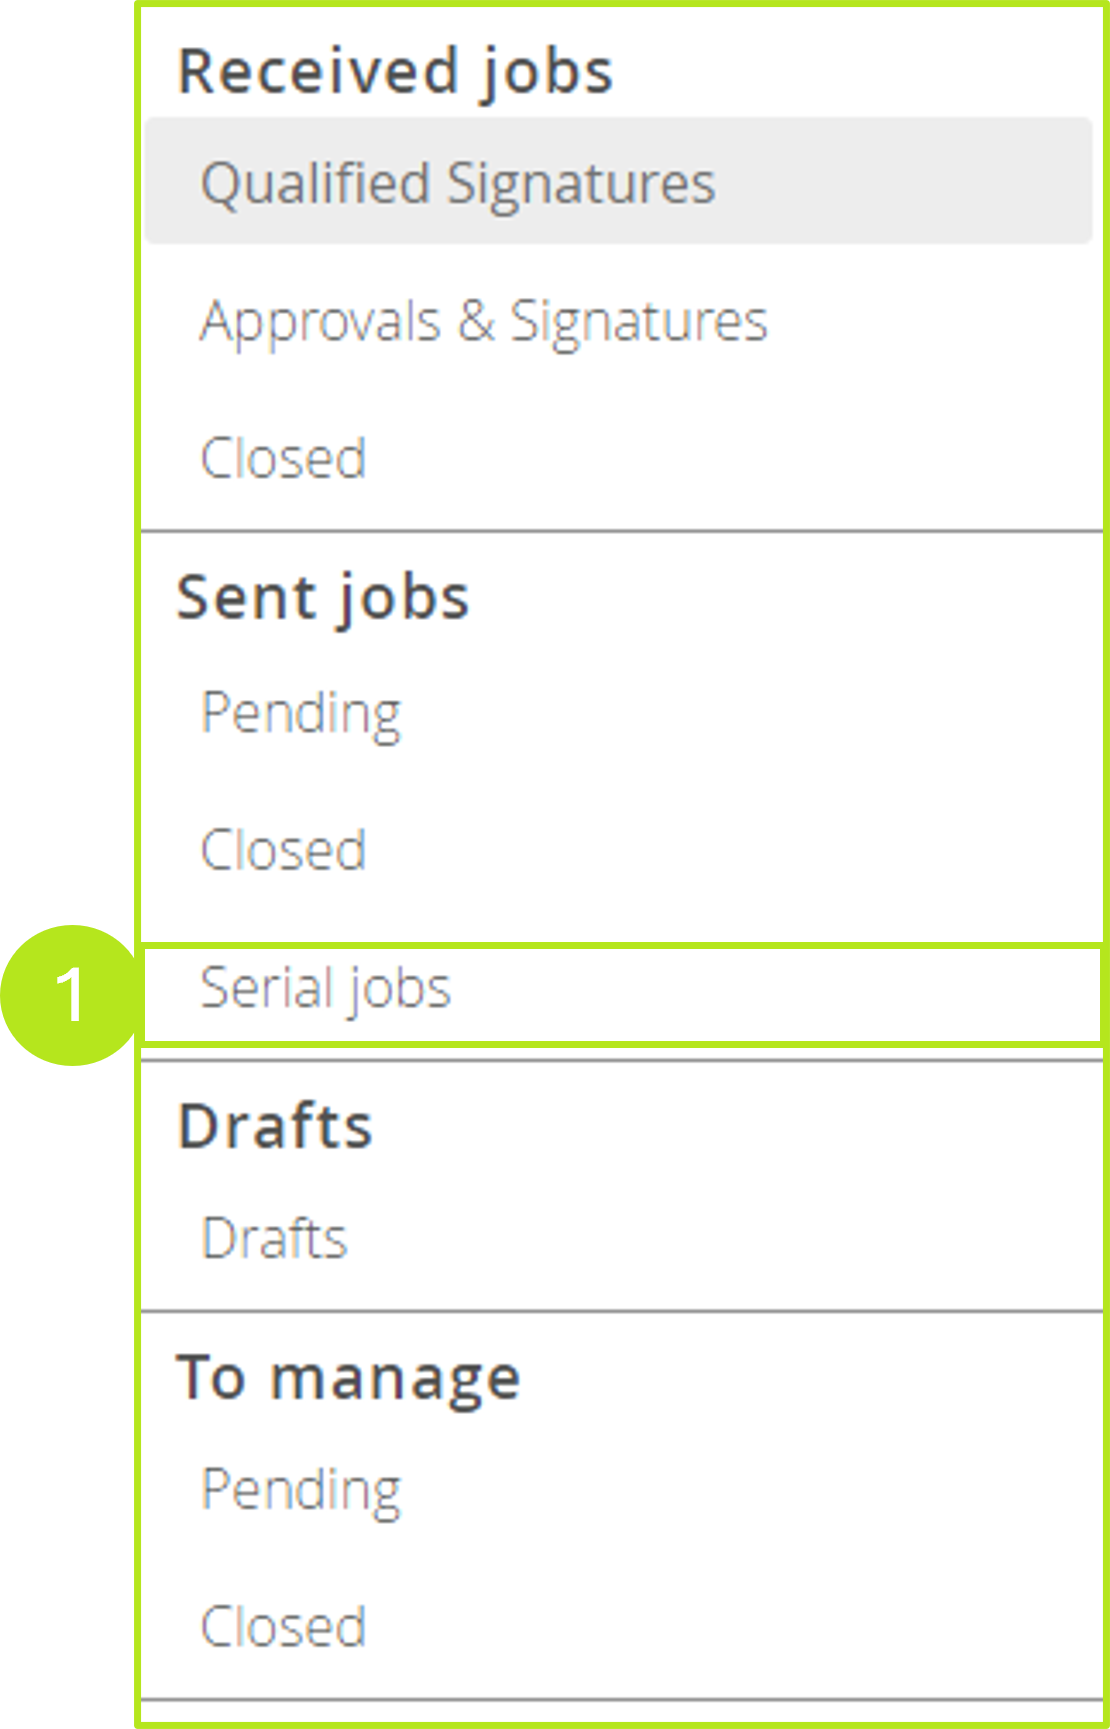Open Pending items under Sent jobs

[x=300, y=711]
